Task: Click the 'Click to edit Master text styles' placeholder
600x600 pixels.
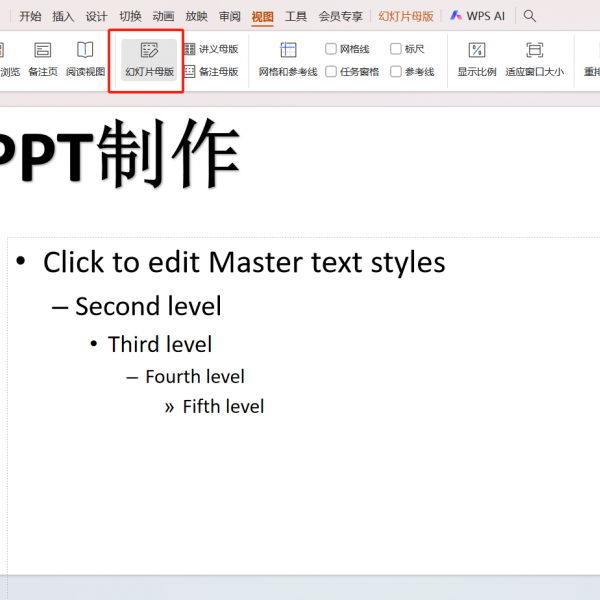Action: 244,263
